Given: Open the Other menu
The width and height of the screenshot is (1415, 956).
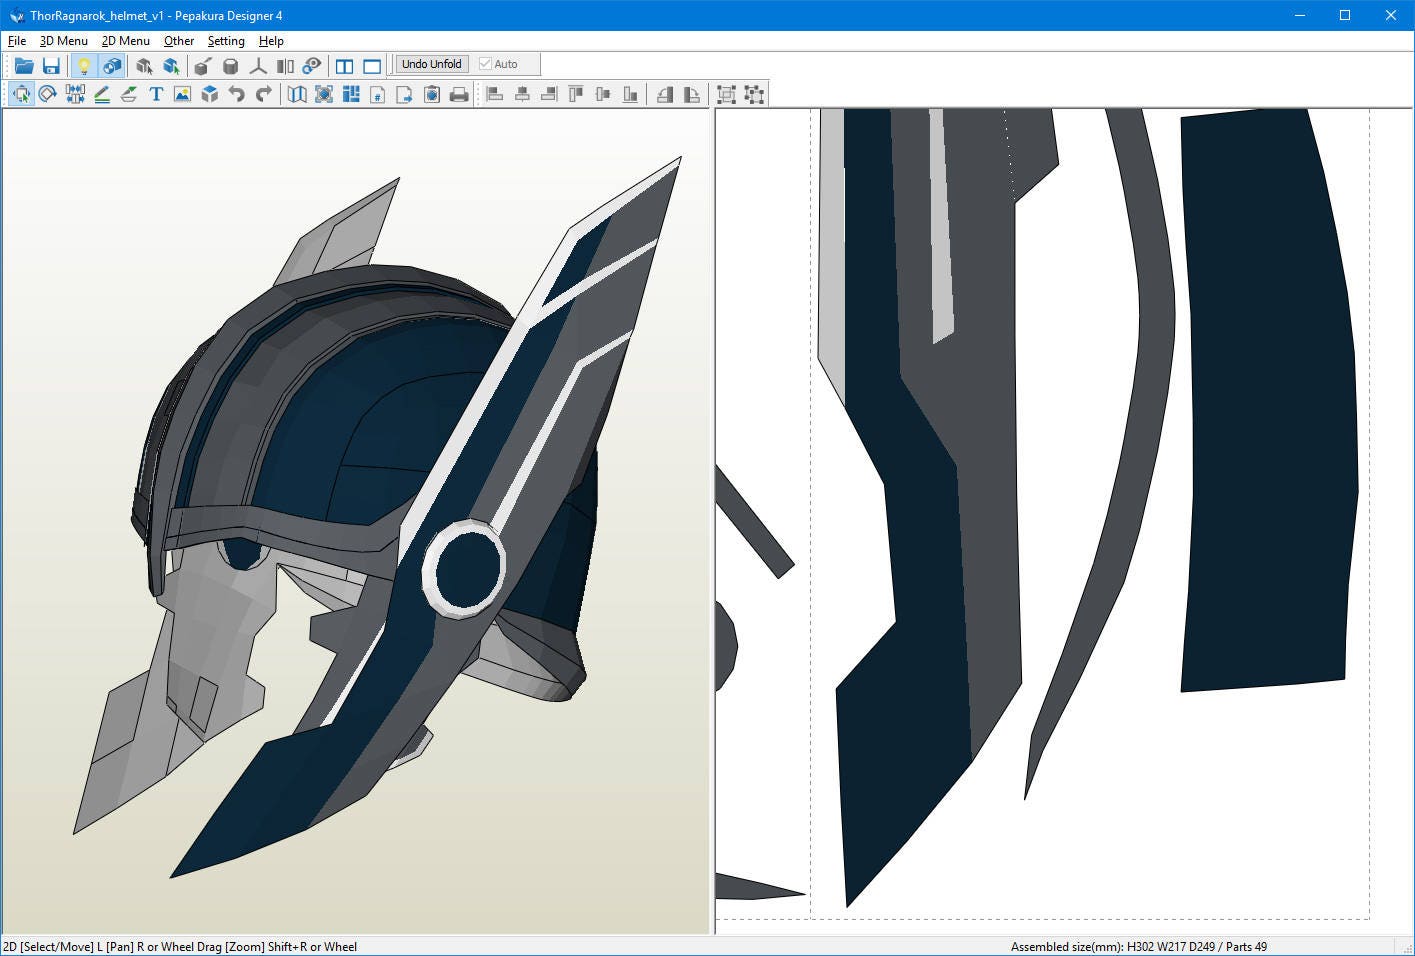Looking at the screenshot, I should tap(178, 41).
